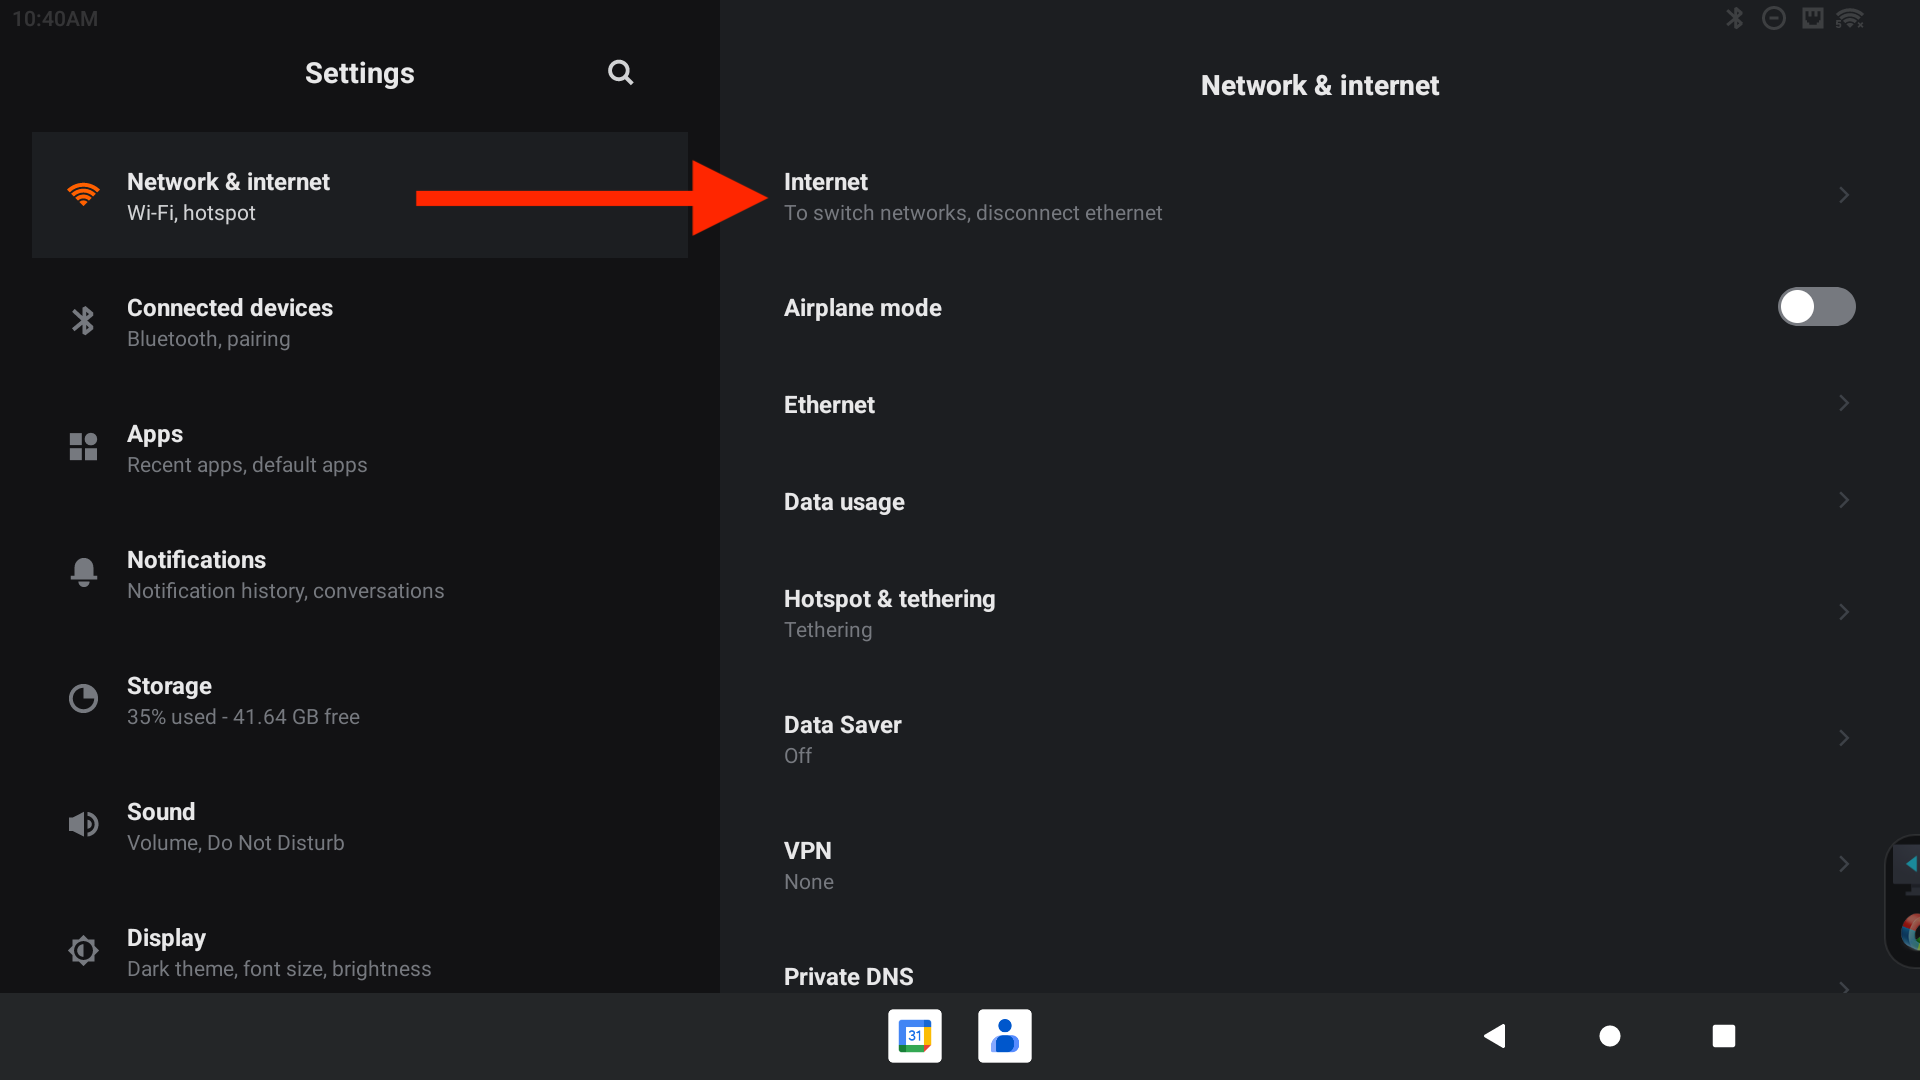Image resolution: width=1920 pixels, height=1080 pixels.
Task: Expand the Internet row chevron
Action: coord(1843,195)
